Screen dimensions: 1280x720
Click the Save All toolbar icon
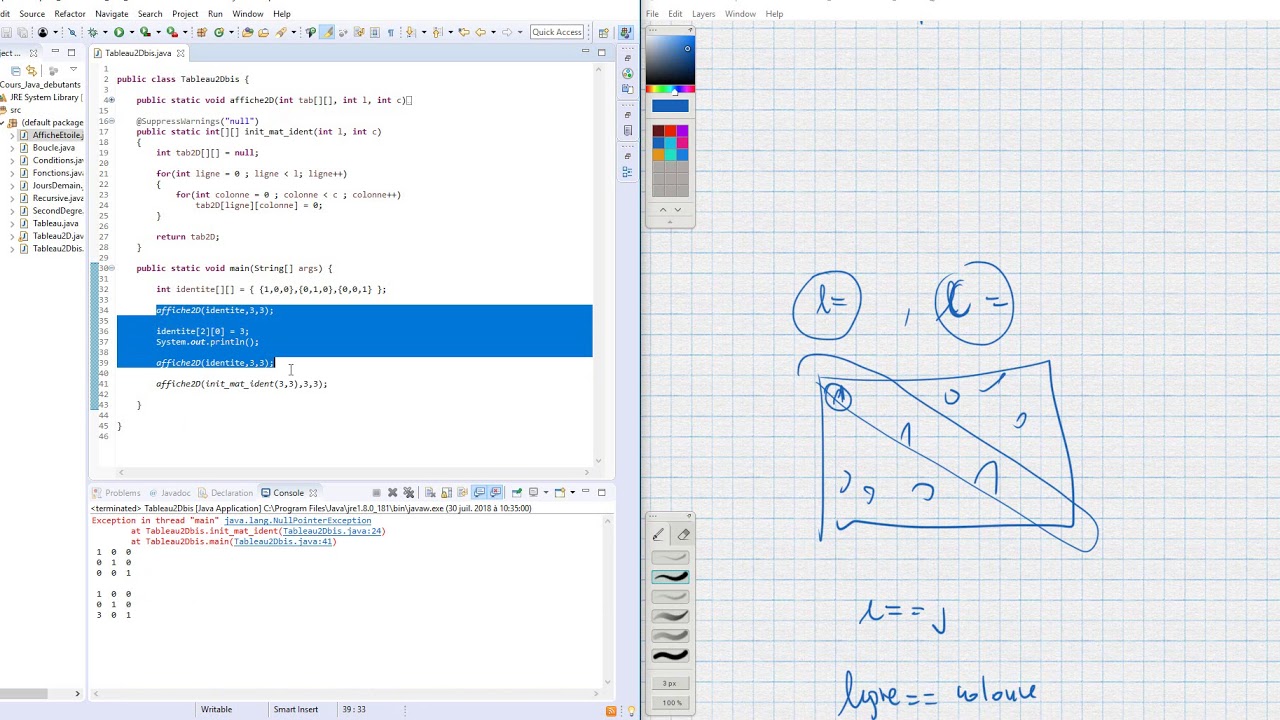[22, 32]
